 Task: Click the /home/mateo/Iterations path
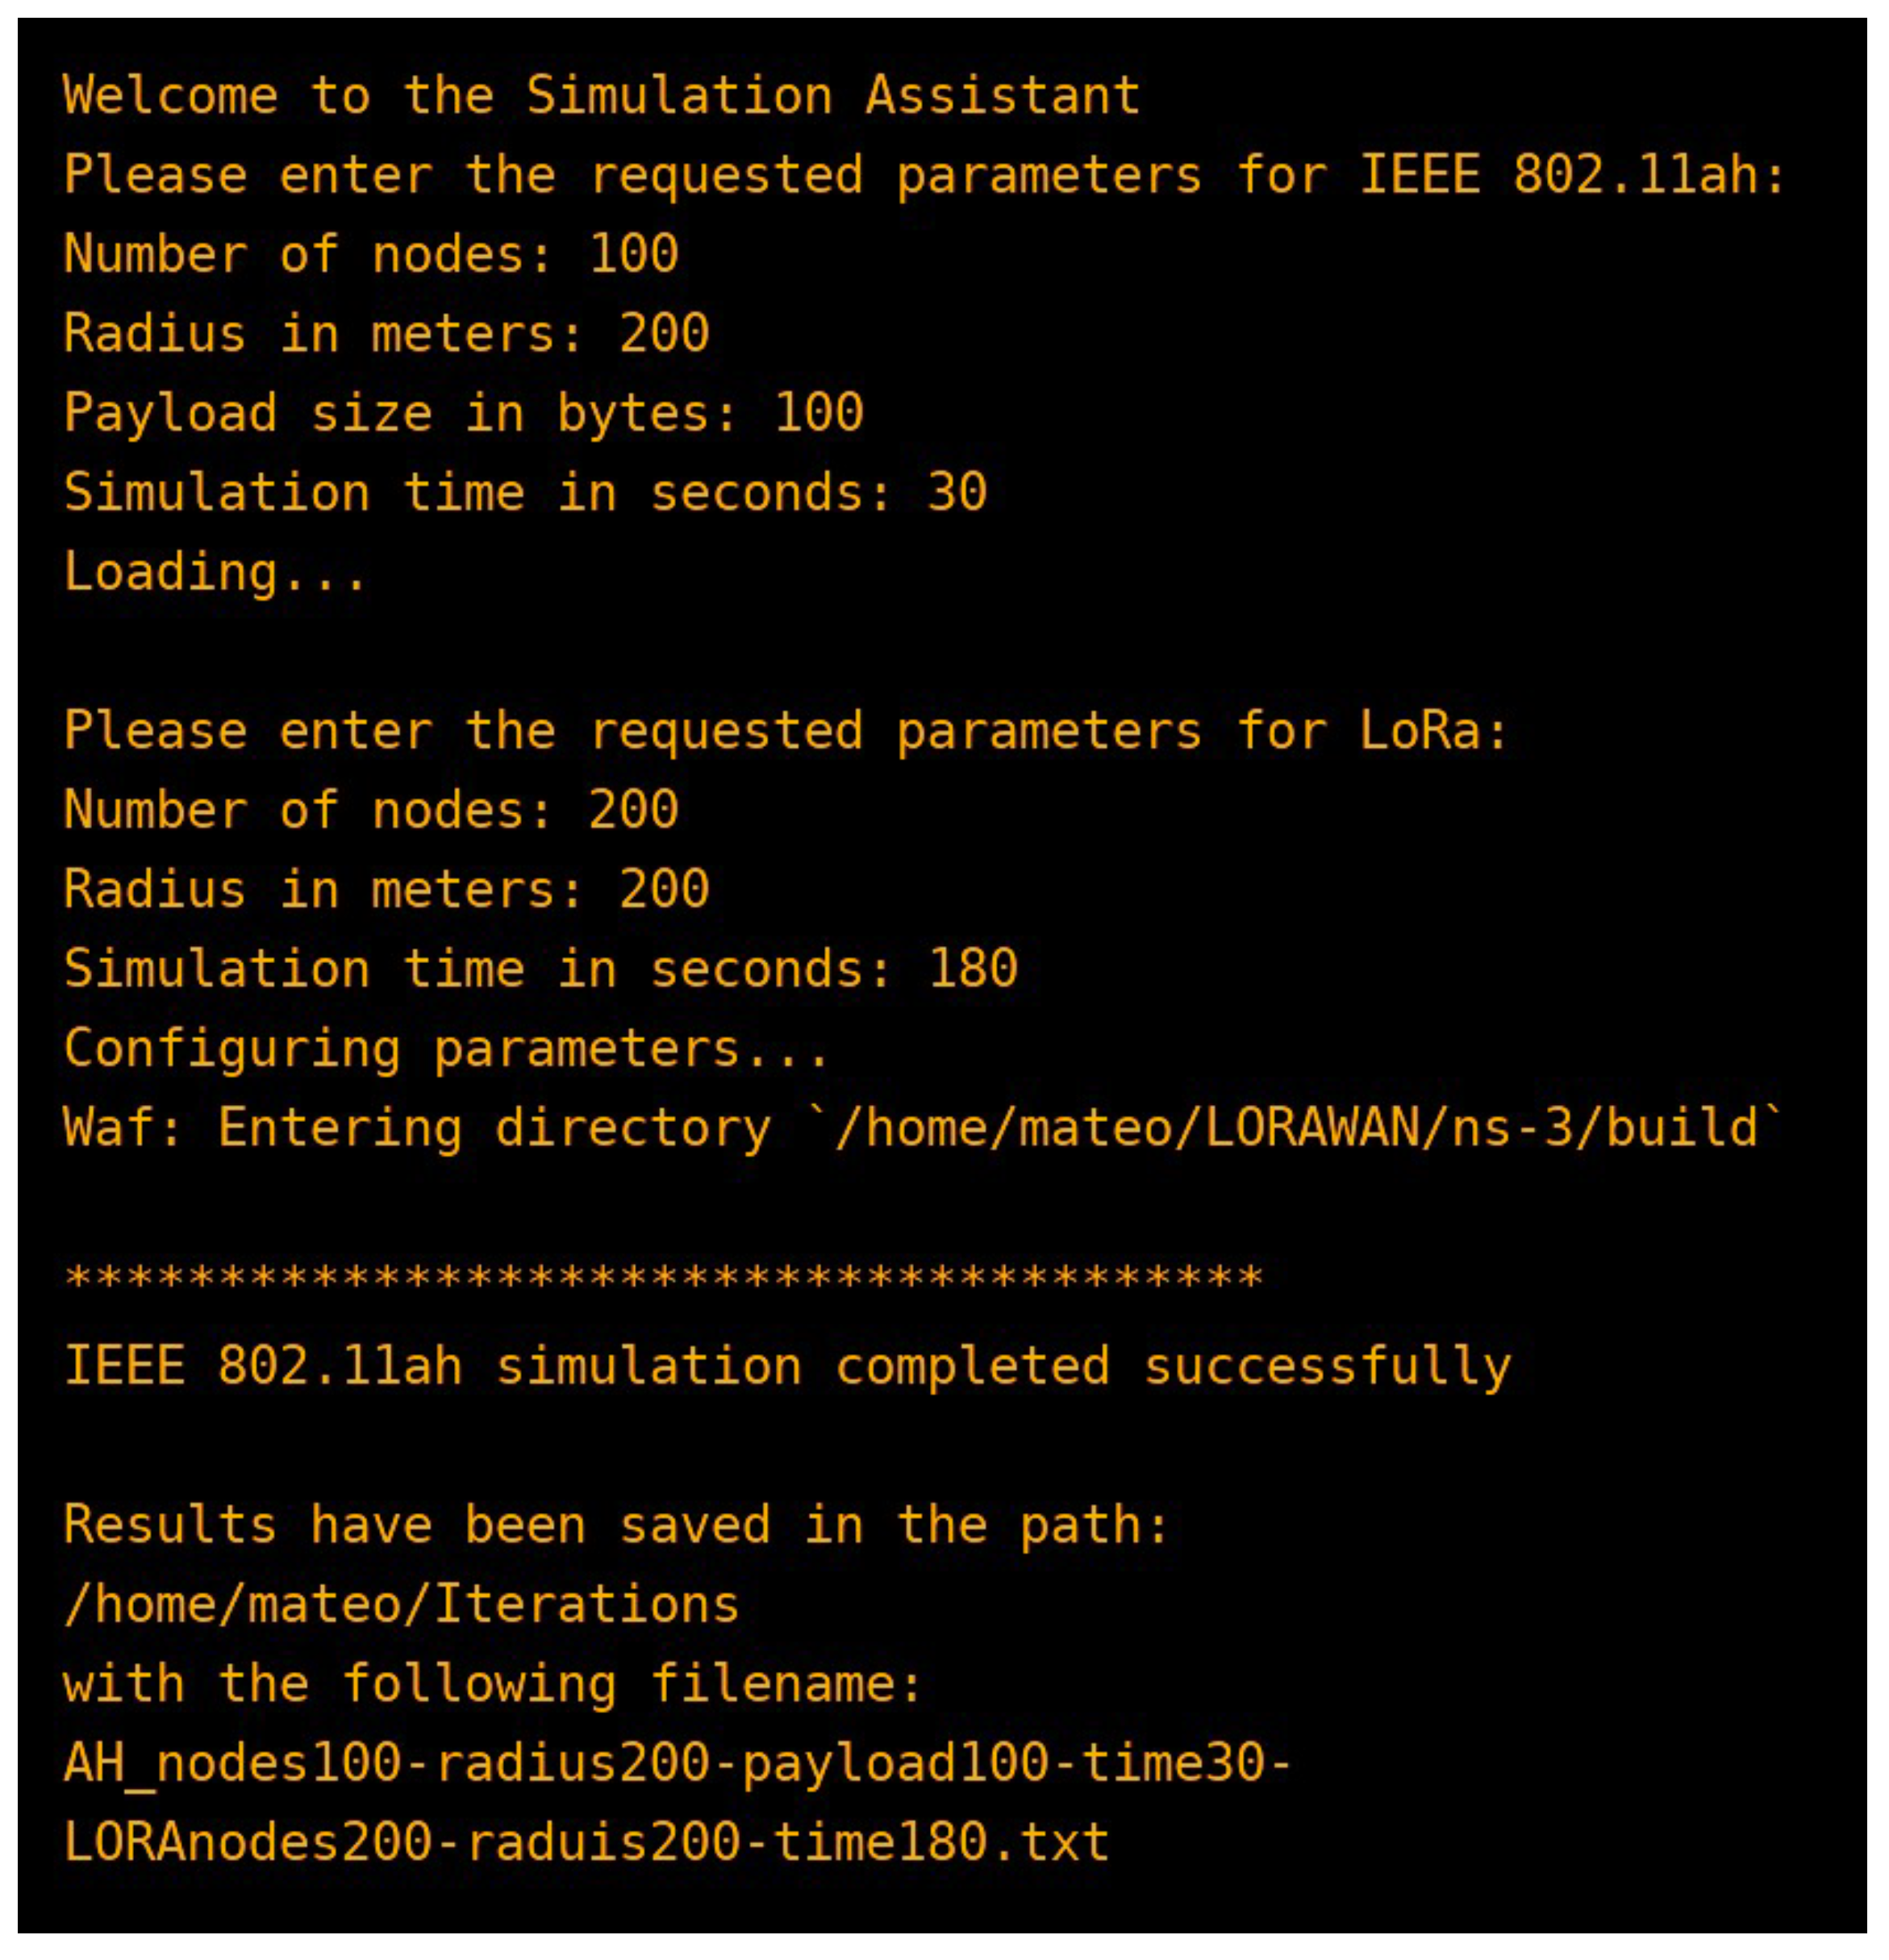(401, 1606)
